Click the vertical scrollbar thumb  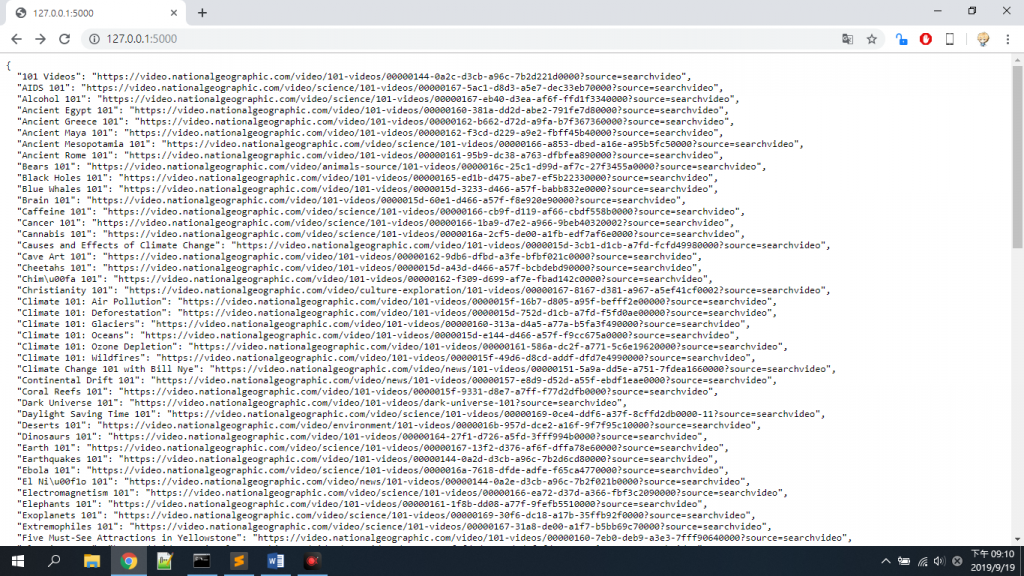(x=1017, y=157)
